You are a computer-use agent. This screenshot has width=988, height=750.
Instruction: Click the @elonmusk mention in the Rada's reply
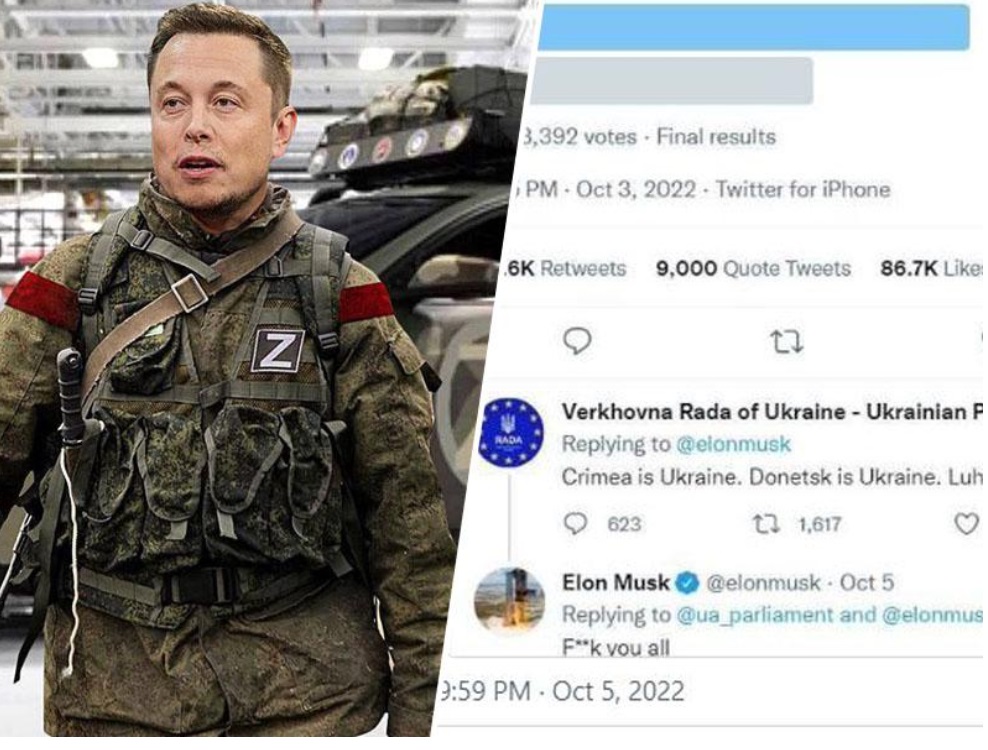(733, 445)
